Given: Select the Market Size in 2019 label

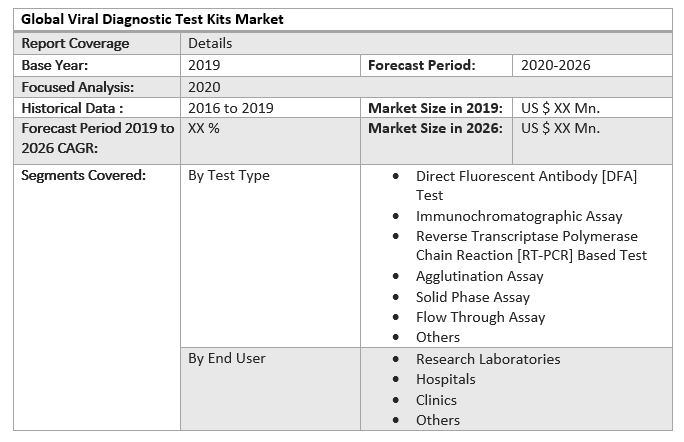Looking at the screenshot, I should click(435, 108).
